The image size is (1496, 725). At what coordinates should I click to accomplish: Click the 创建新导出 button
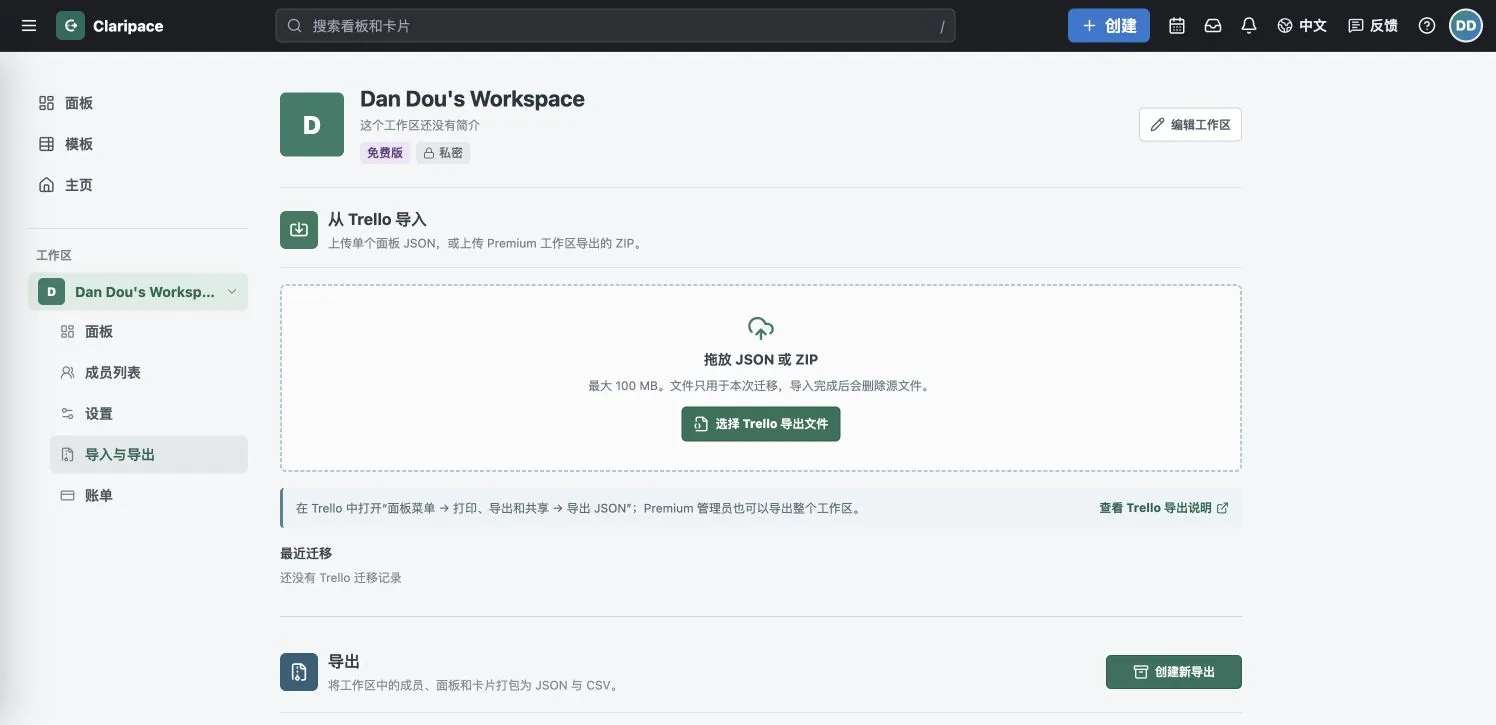click(x=1174, y=672)
